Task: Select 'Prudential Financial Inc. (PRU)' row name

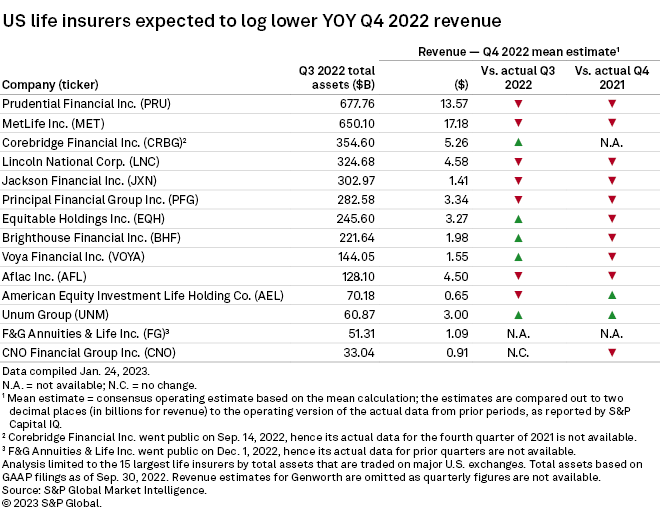Action: tap(86, 104)
